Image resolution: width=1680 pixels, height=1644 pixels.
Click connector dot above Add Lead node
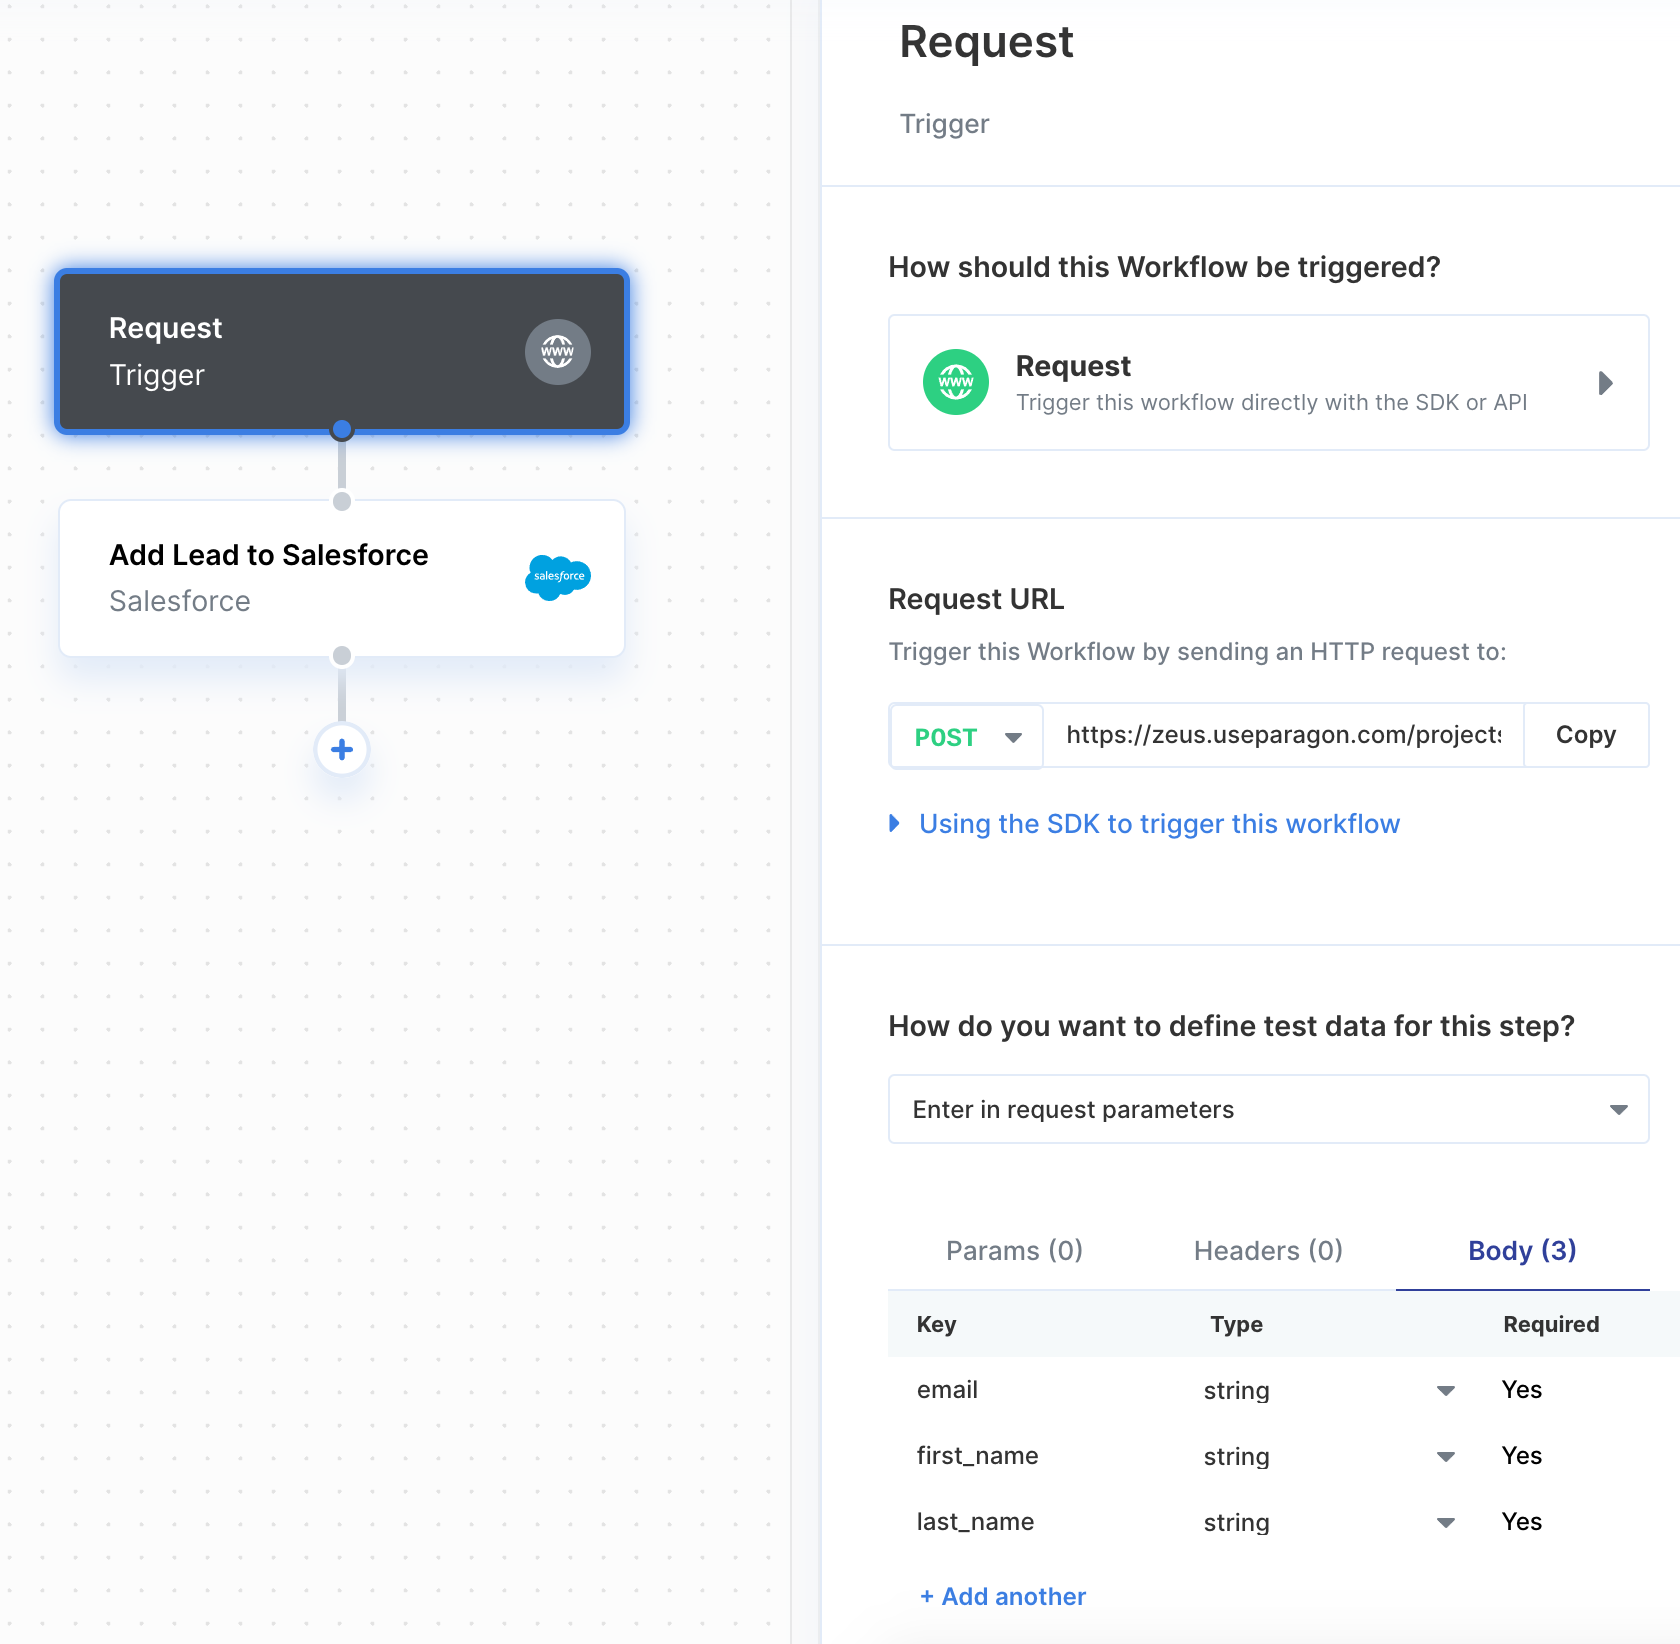point(342,501)
